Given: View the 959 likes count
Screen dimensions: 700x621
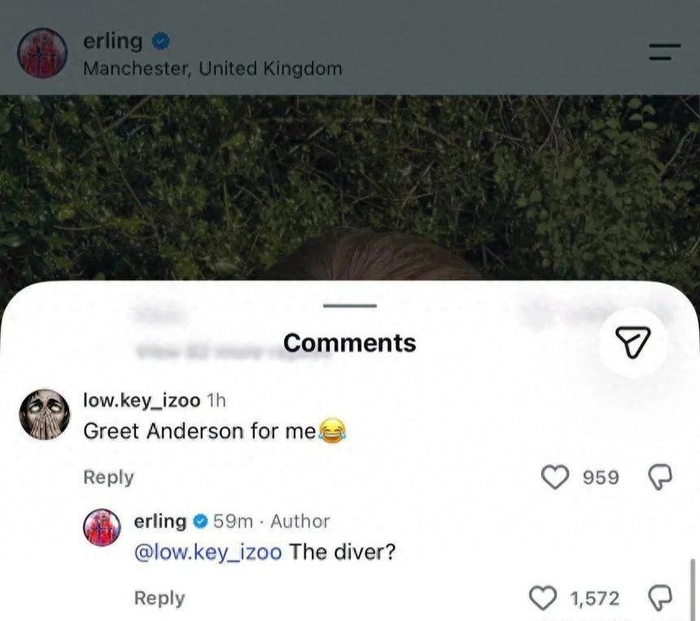Looking at the screenshot, I should 601,477.
